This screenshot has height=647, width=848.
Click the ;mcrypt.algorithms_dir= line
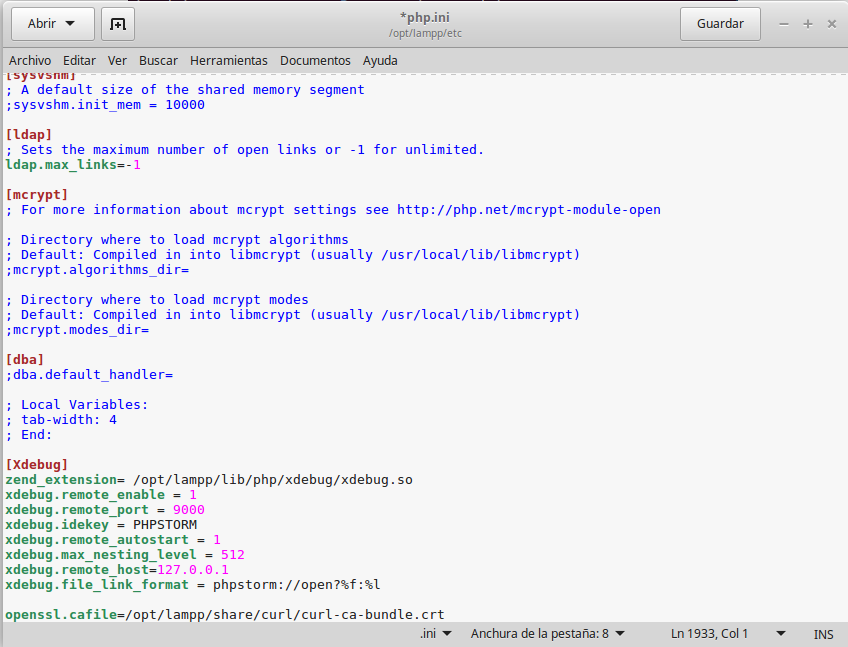pos(97,269)
